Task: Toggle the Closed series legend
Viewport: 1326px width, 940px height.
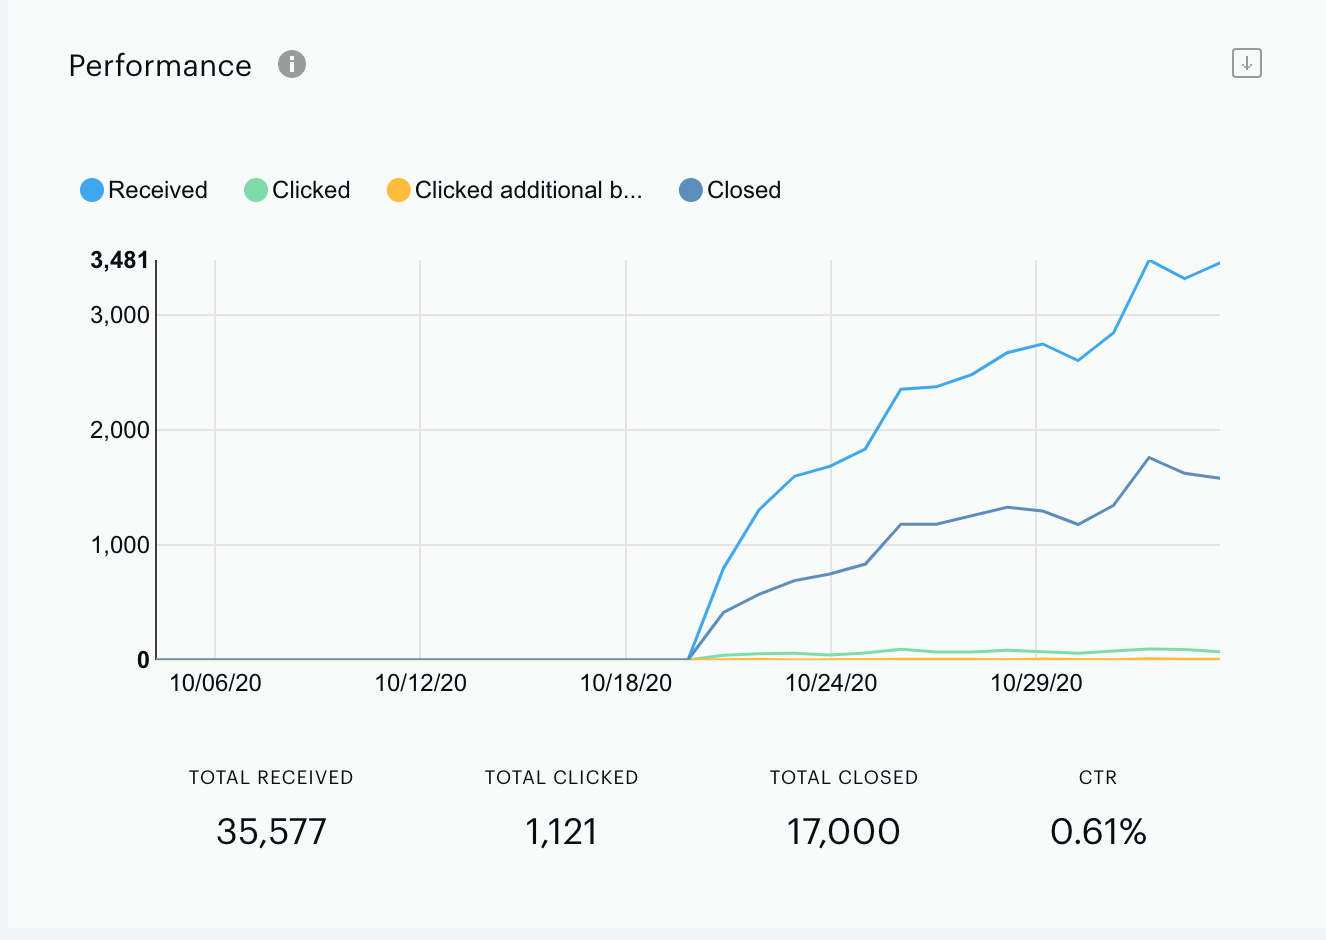Action: point(730,190)
